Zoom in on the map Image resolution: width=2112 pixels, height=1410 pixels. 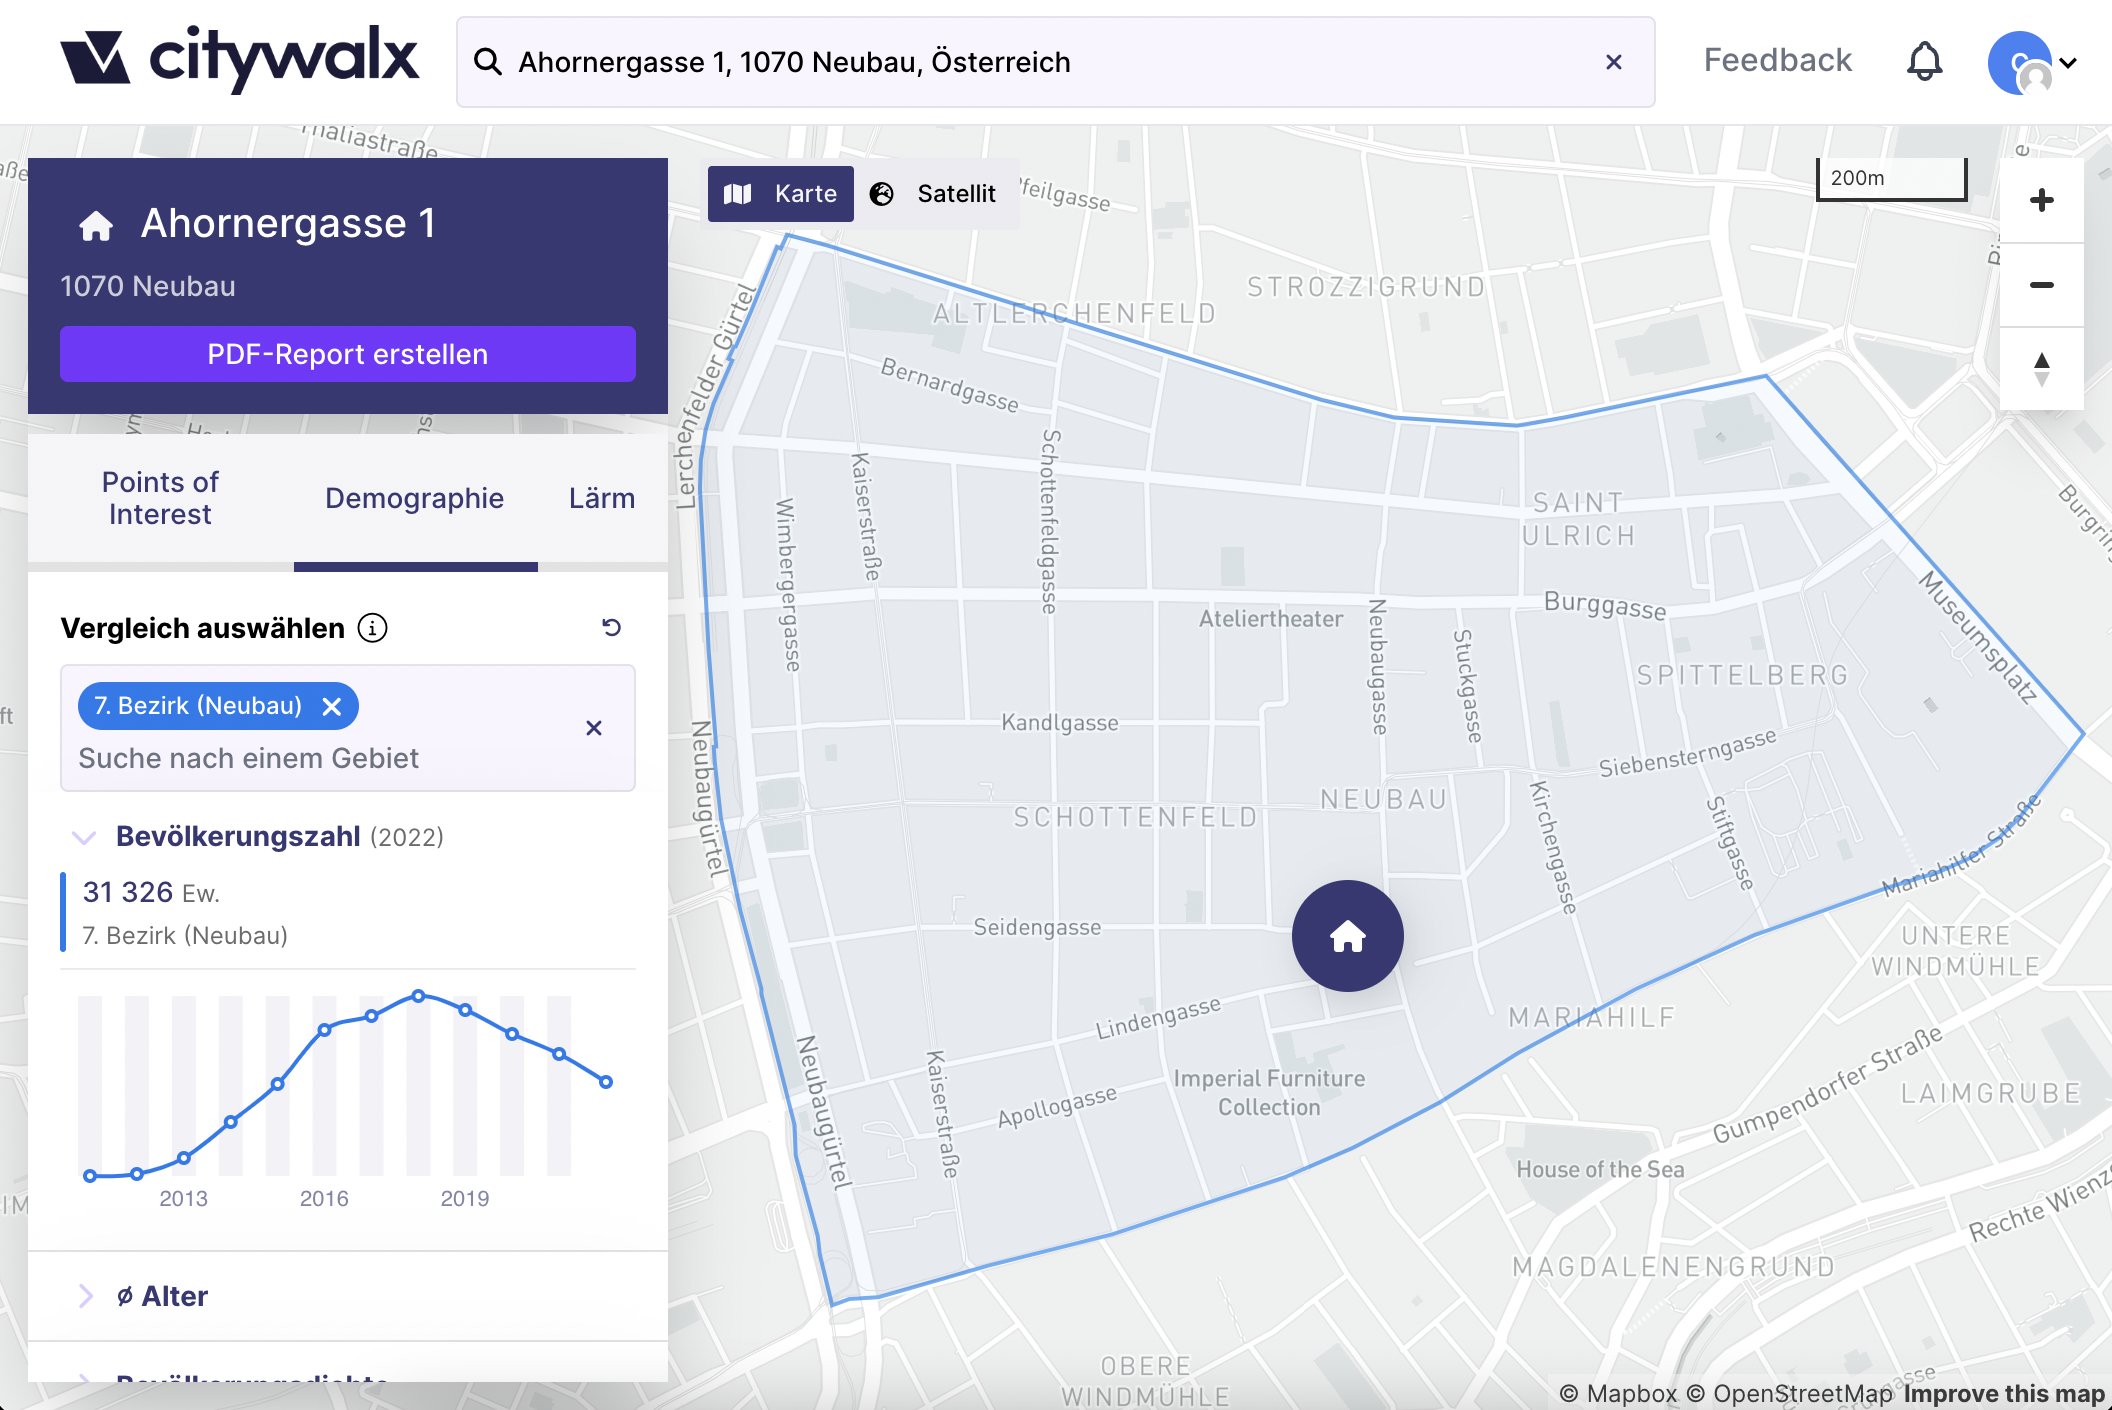pos(2042,200)
